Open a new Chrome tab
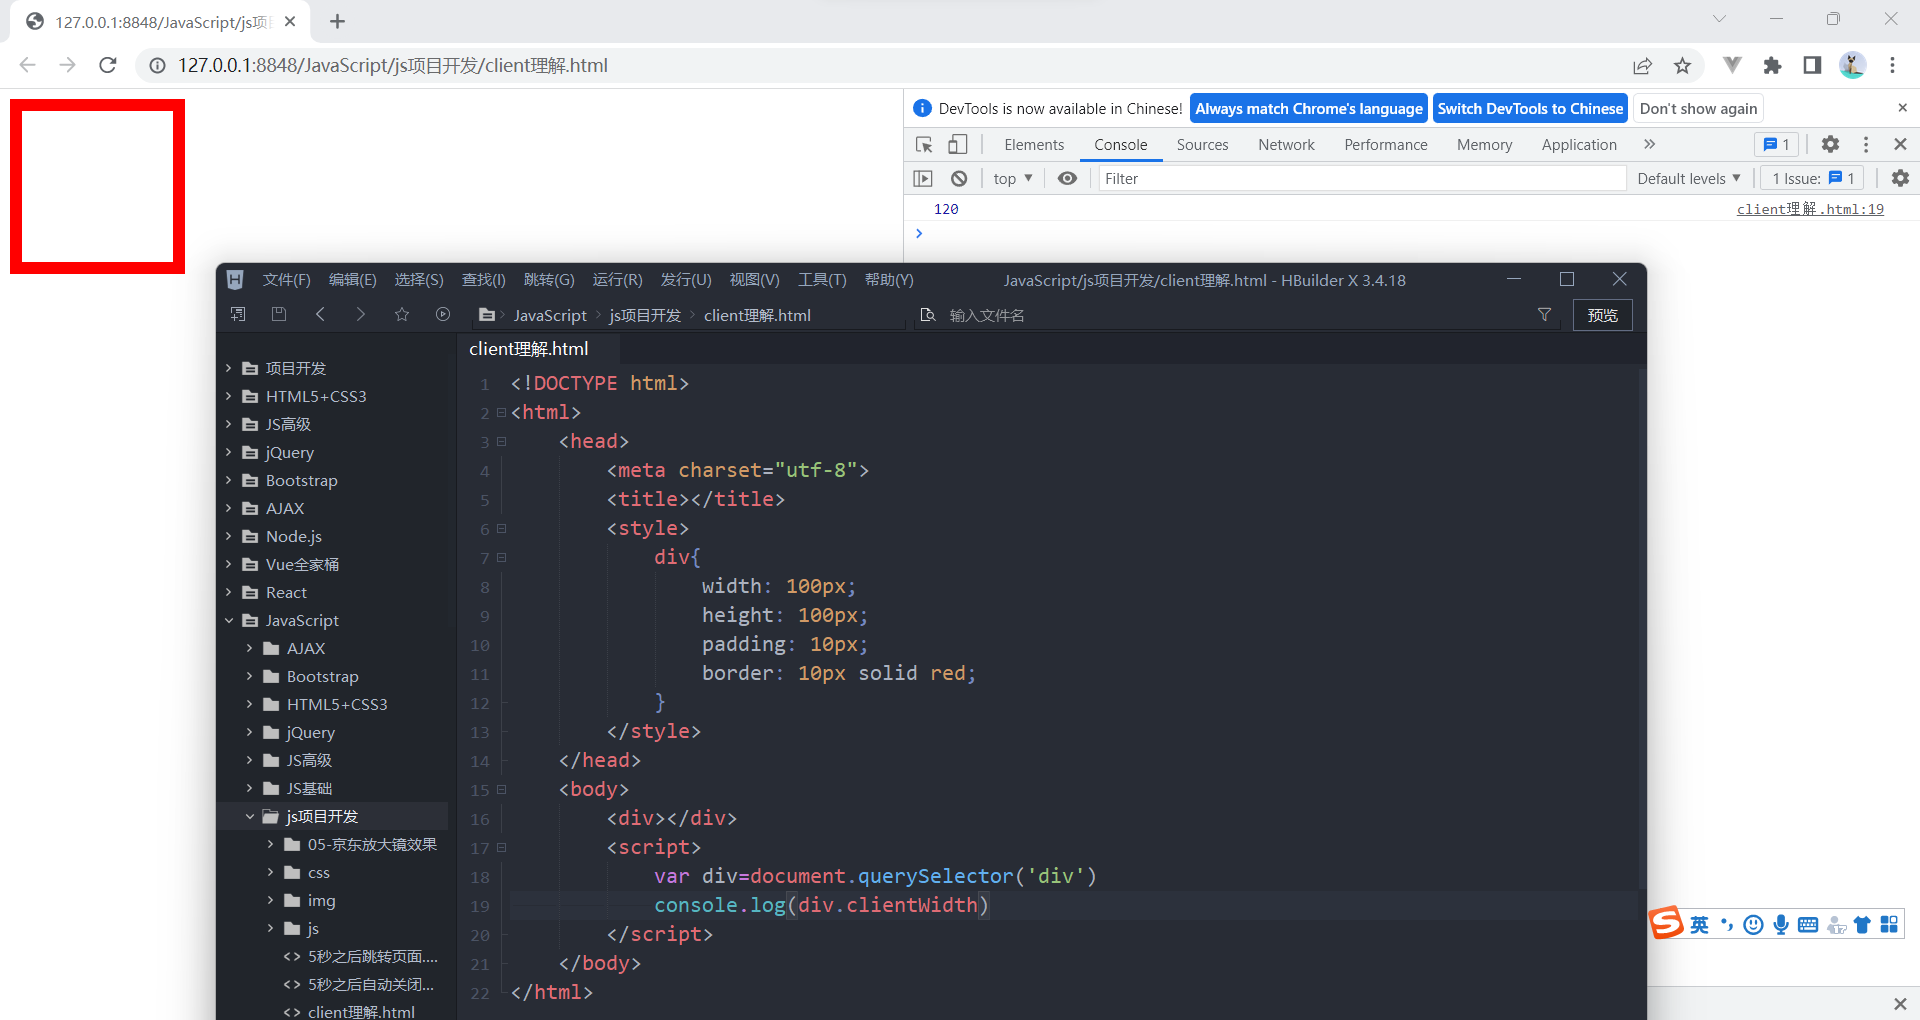This screenshot has width=1920, height=1020. 337,21
